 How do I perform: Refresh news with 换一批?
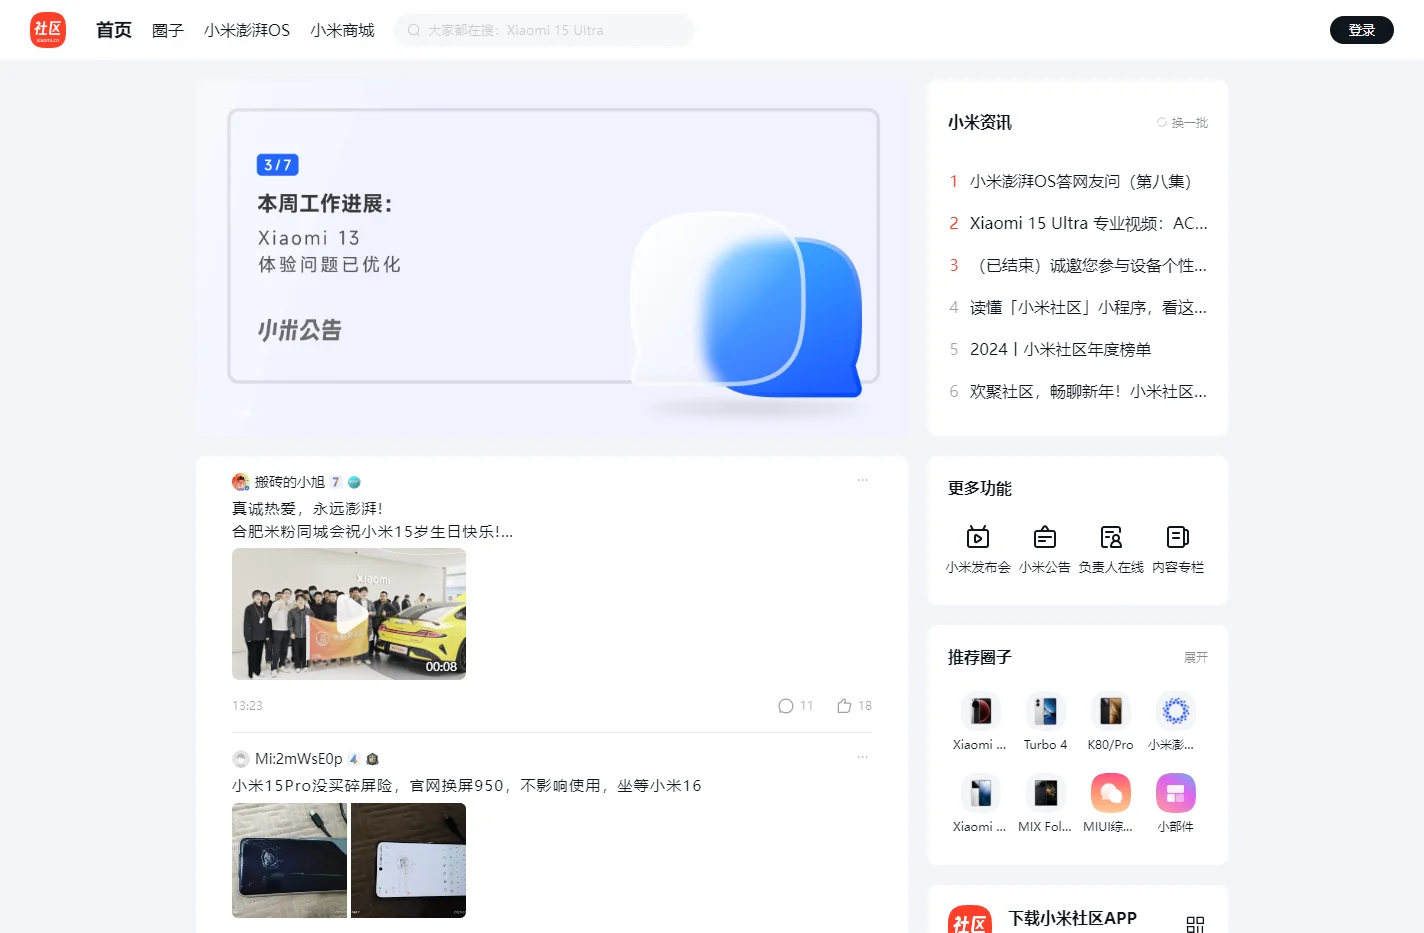(x=1182, y=122)
